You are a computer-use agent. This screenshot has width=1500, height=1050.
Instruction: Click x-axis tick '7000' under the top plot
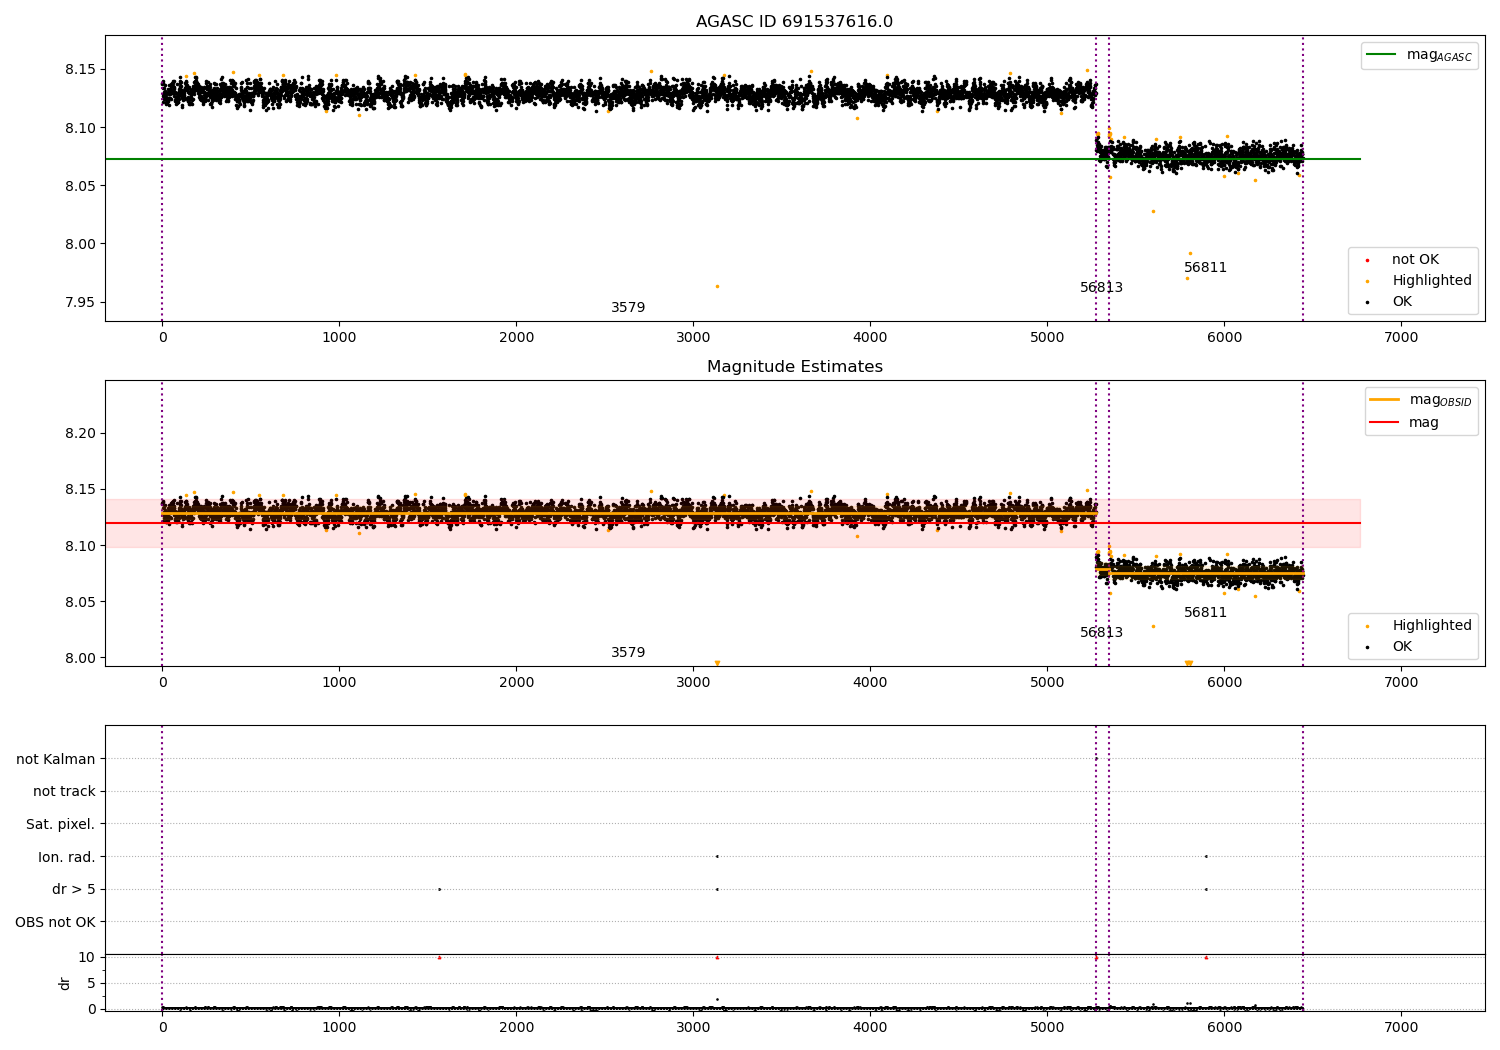1401,338
